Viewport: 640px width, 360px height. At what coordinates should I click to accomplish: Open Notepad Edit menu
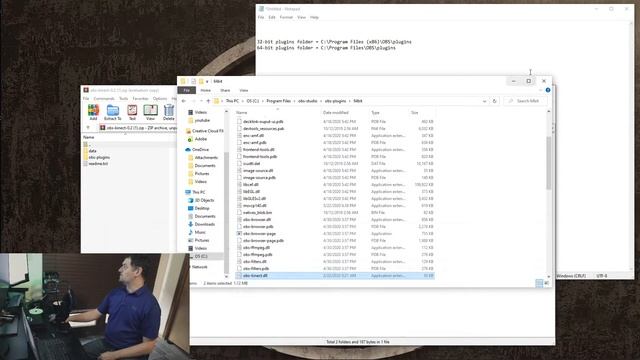click(x=272, y=18)
